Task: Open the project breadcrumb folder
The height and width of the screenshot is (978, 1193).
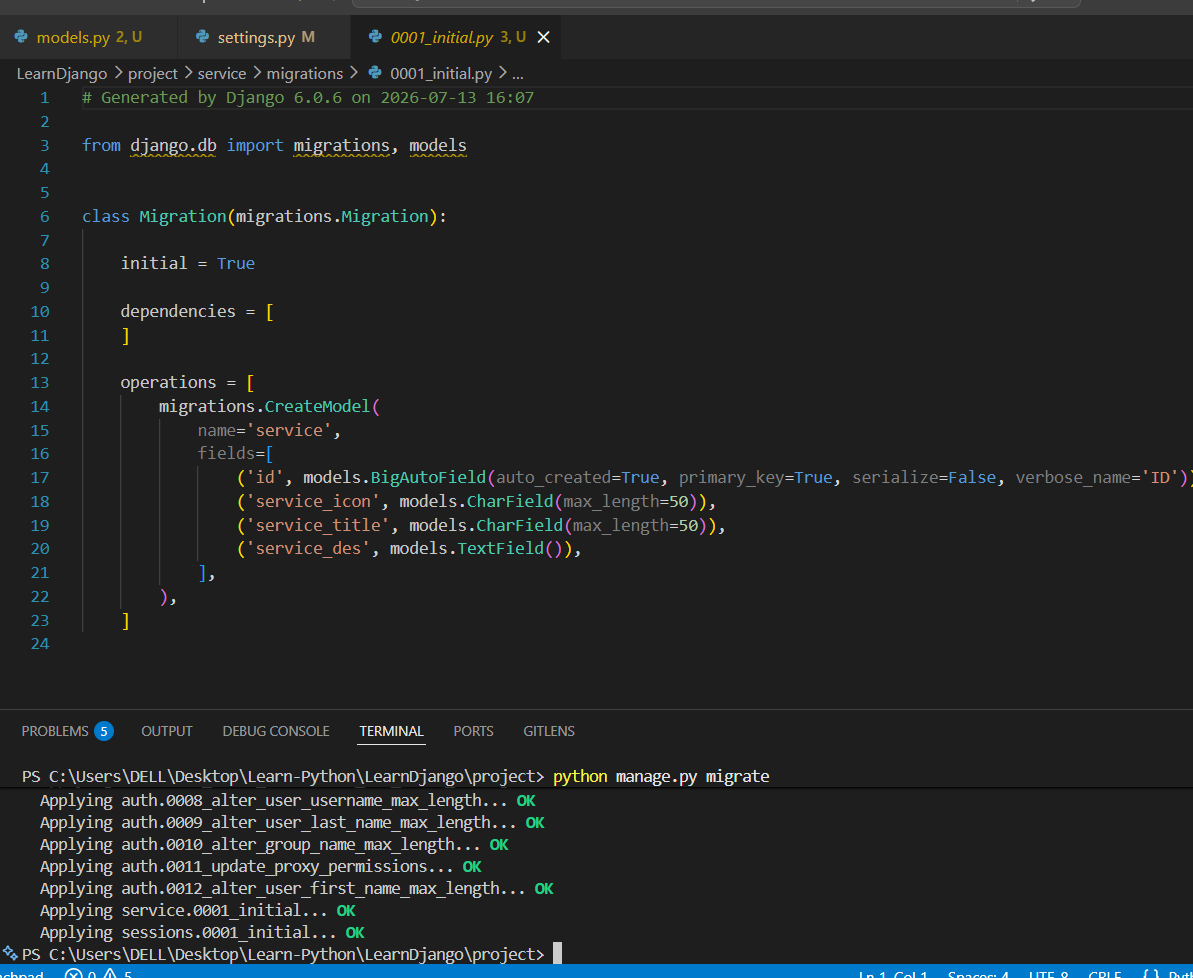Action: click(152, 74)
